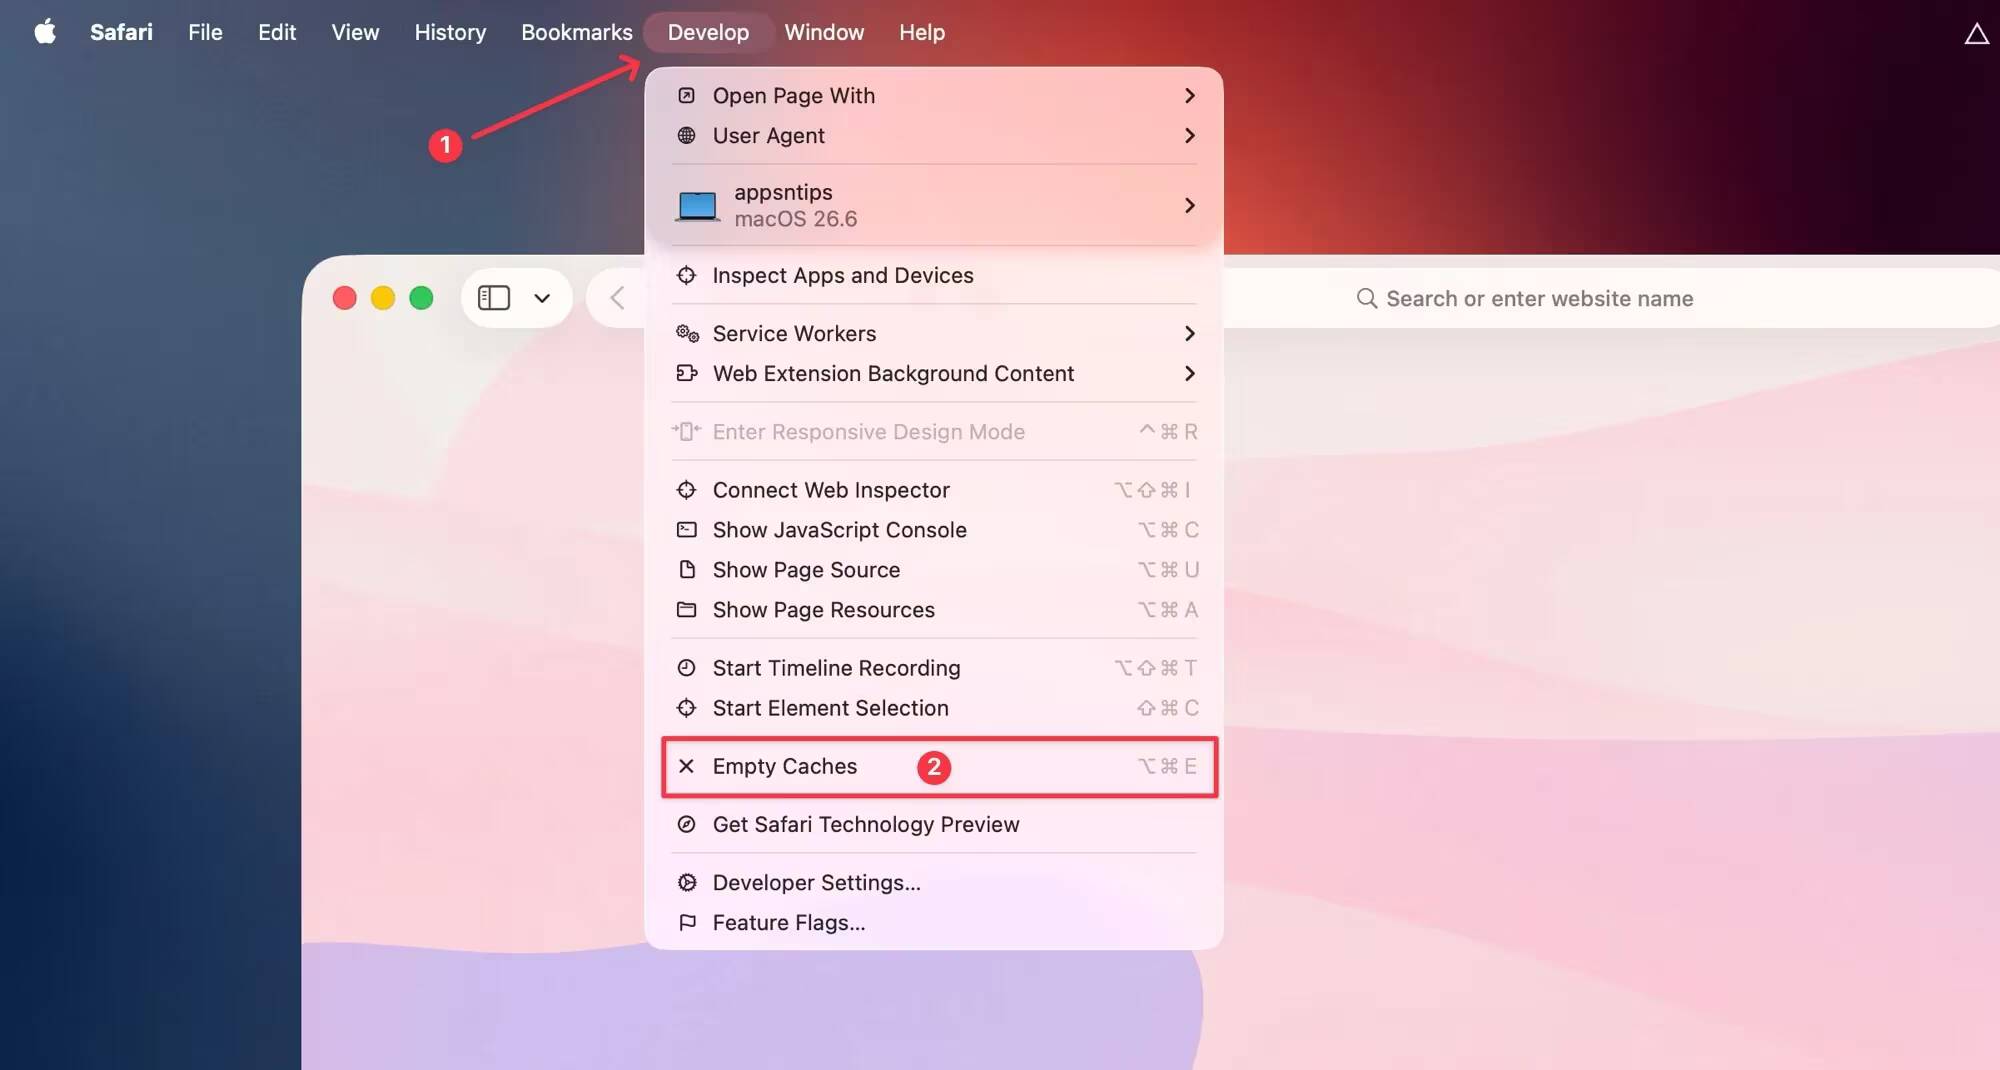The height and width of the screenshot is (1070, 2000).
Task: Open the Bookmarks menu
Action: (x=577, y=32)
